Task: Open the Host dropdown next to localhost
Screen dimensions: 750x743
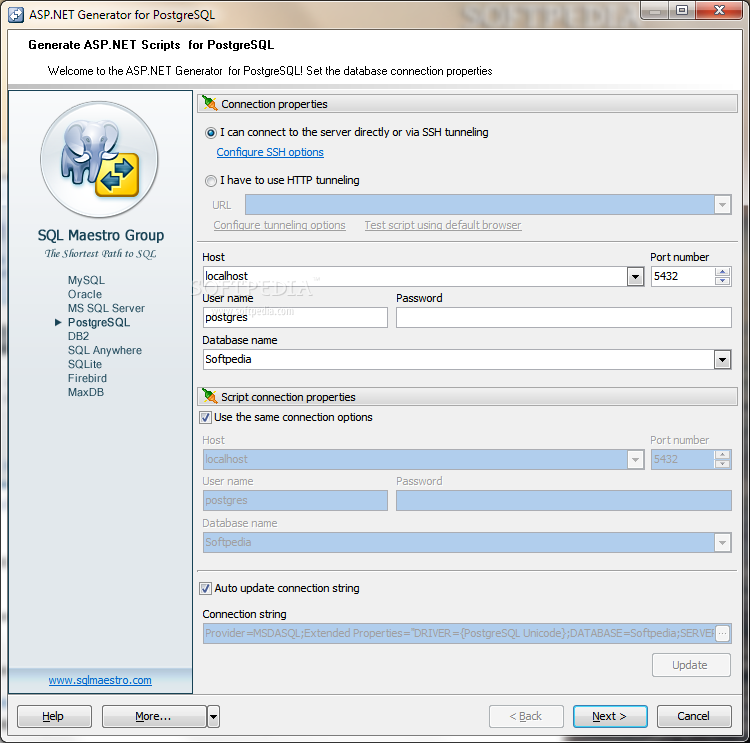Action: [x=635, y=277]
